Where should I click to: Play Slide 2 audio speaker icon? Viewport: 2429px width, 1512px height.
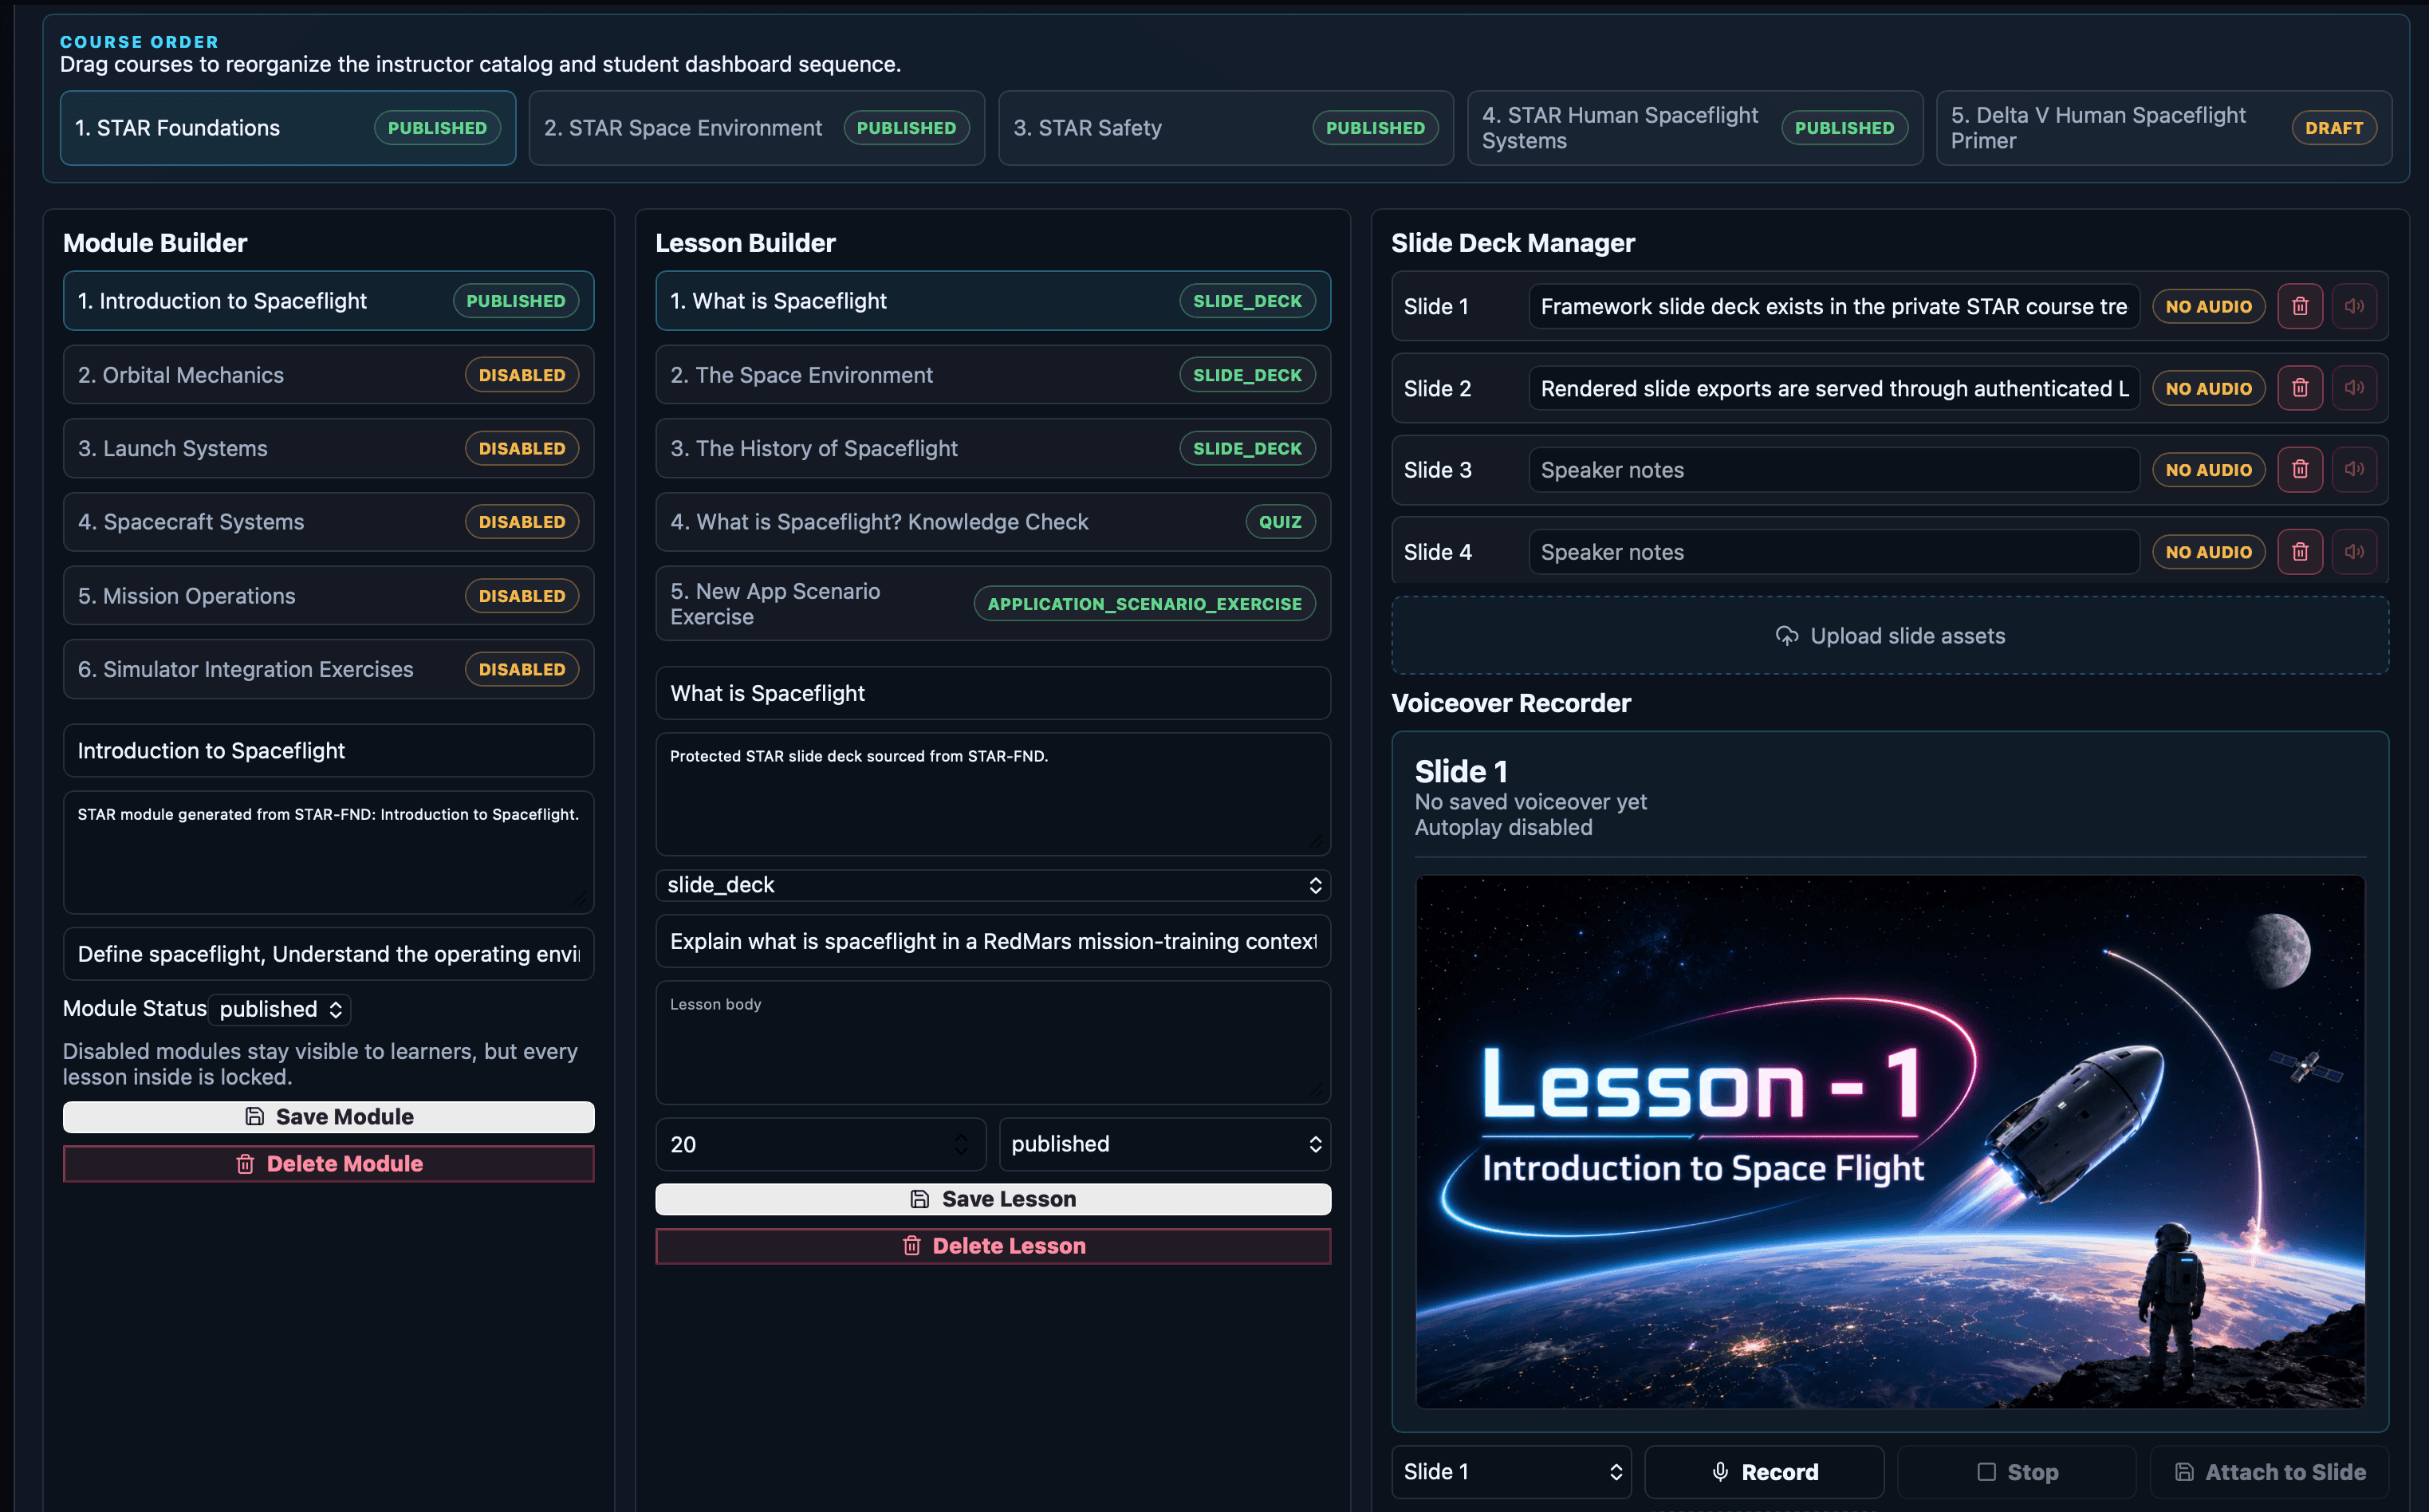(x=2354, y=388)
